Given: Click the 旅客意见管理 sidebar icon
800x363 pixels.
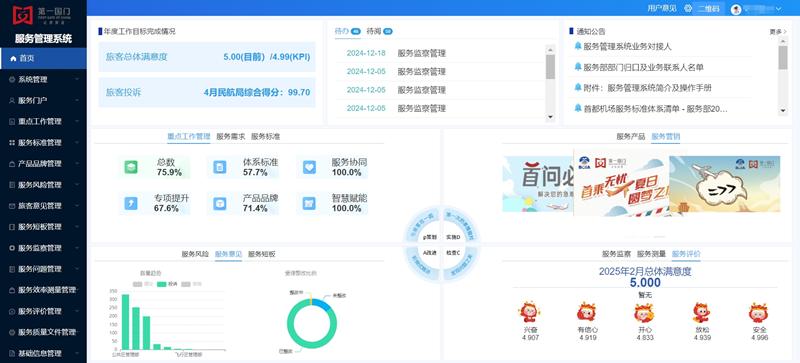Looking at the screenshot, I should 12,206.
